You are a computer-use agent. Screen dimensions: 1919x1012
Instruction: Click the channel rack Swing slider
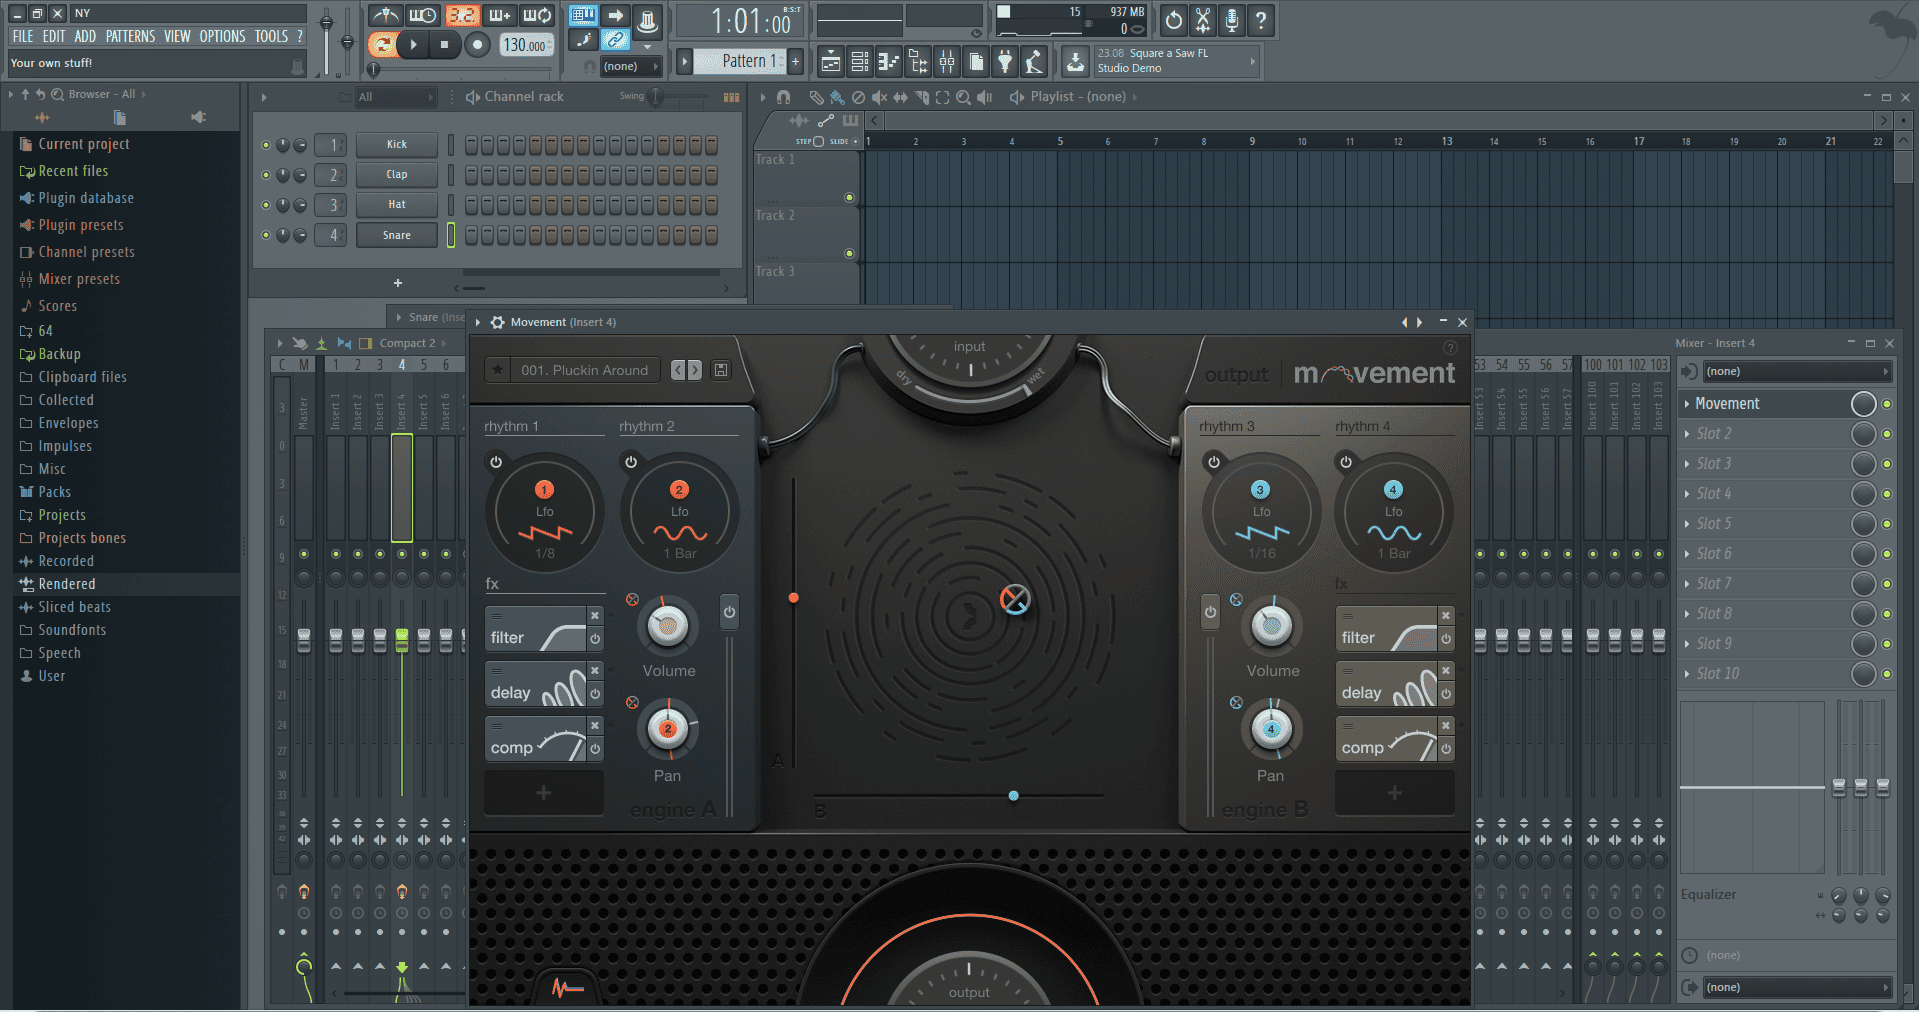point(656,97)
